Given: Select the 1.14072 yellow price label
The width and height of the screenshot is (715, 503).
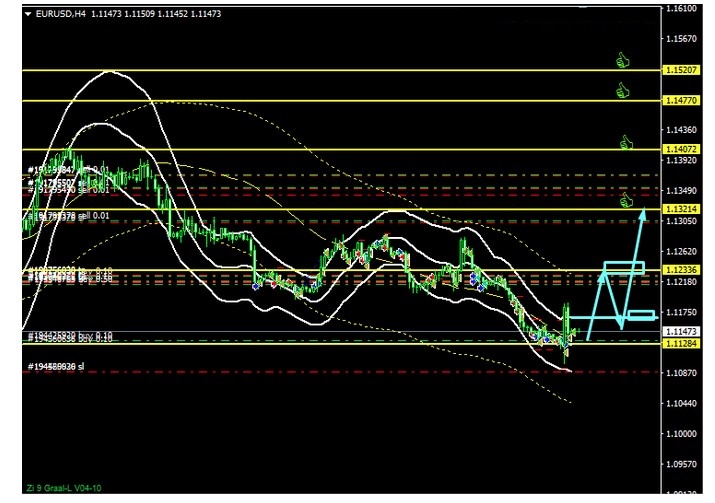Looking at the screenshot, I should point(678,149).
